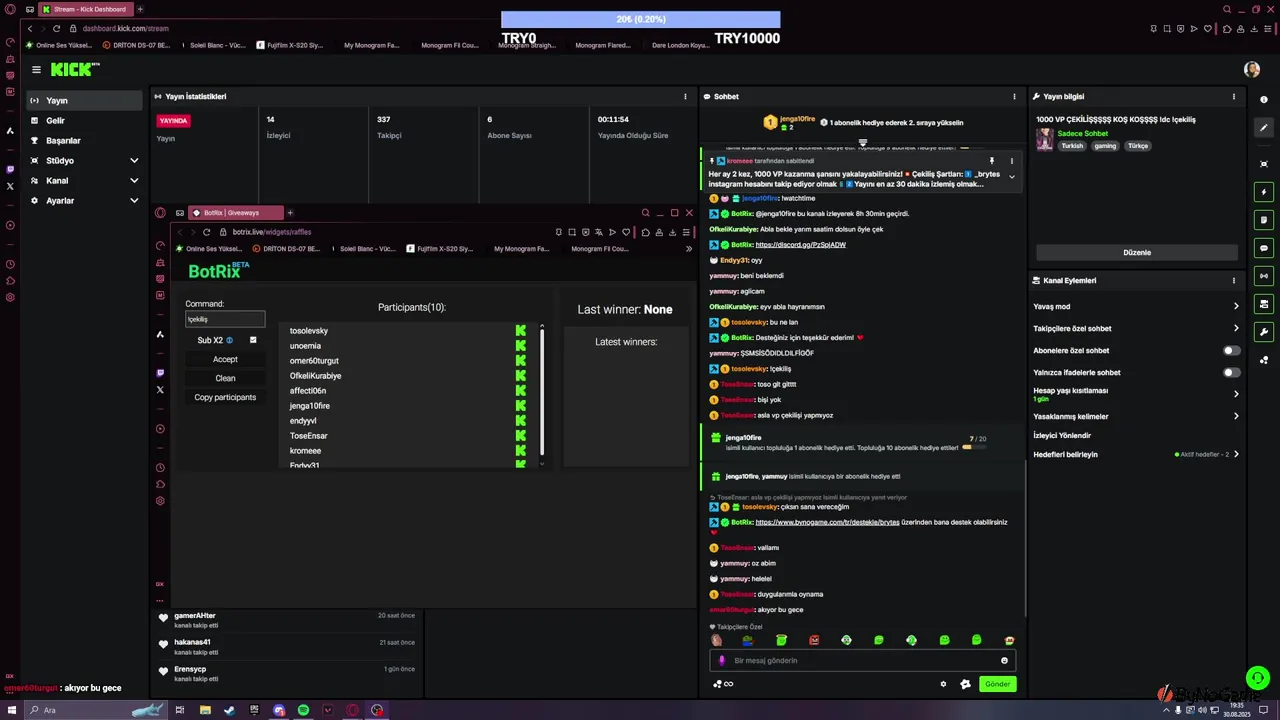Expand the pinned message chevron
Viewport: 1280px width, 720px height.
(x=1011, y=177)
